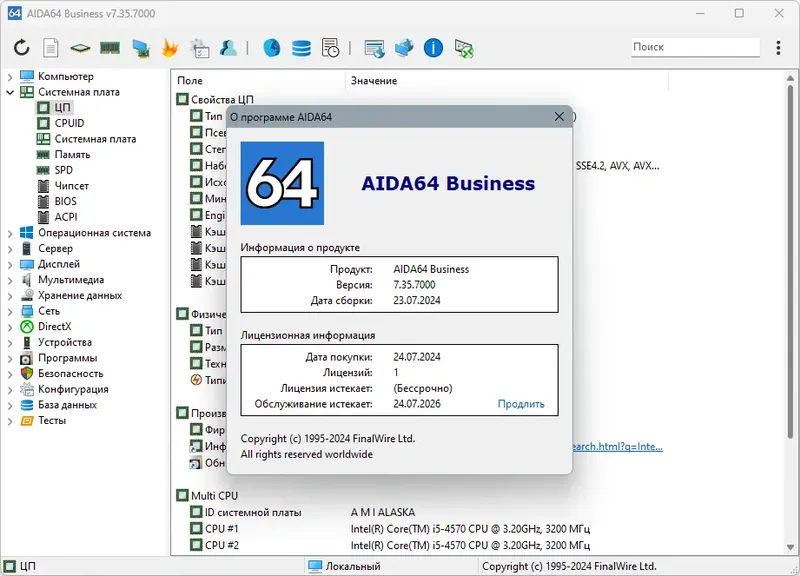Open the blue Info toolbar icon
This screenshot has height=576, width=800.
pos(434,47)
